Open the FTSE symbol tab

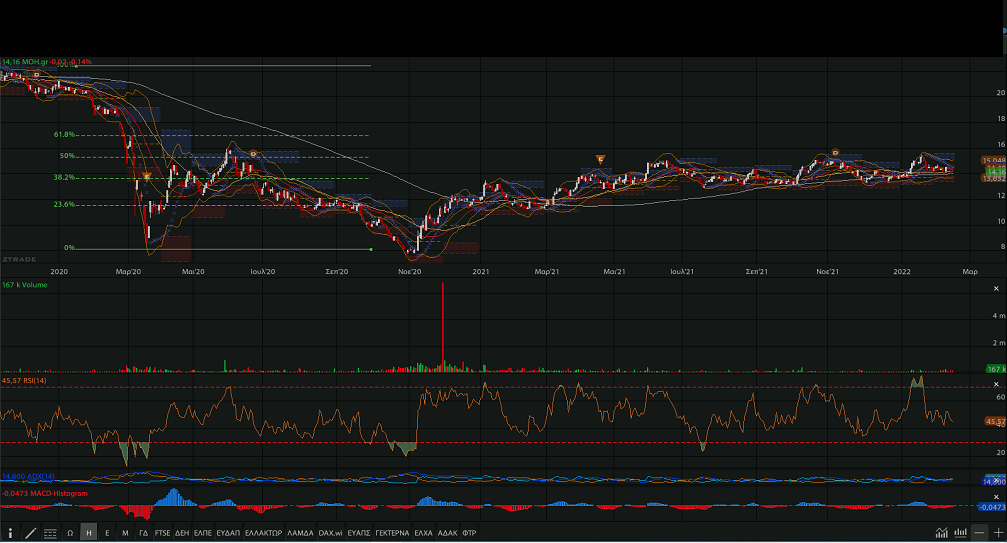click(162, 533)
